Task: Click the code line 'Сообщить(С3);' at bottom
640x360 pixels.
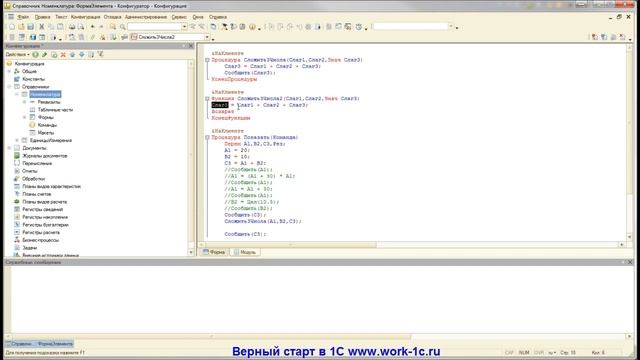Action: pos(245,234)
